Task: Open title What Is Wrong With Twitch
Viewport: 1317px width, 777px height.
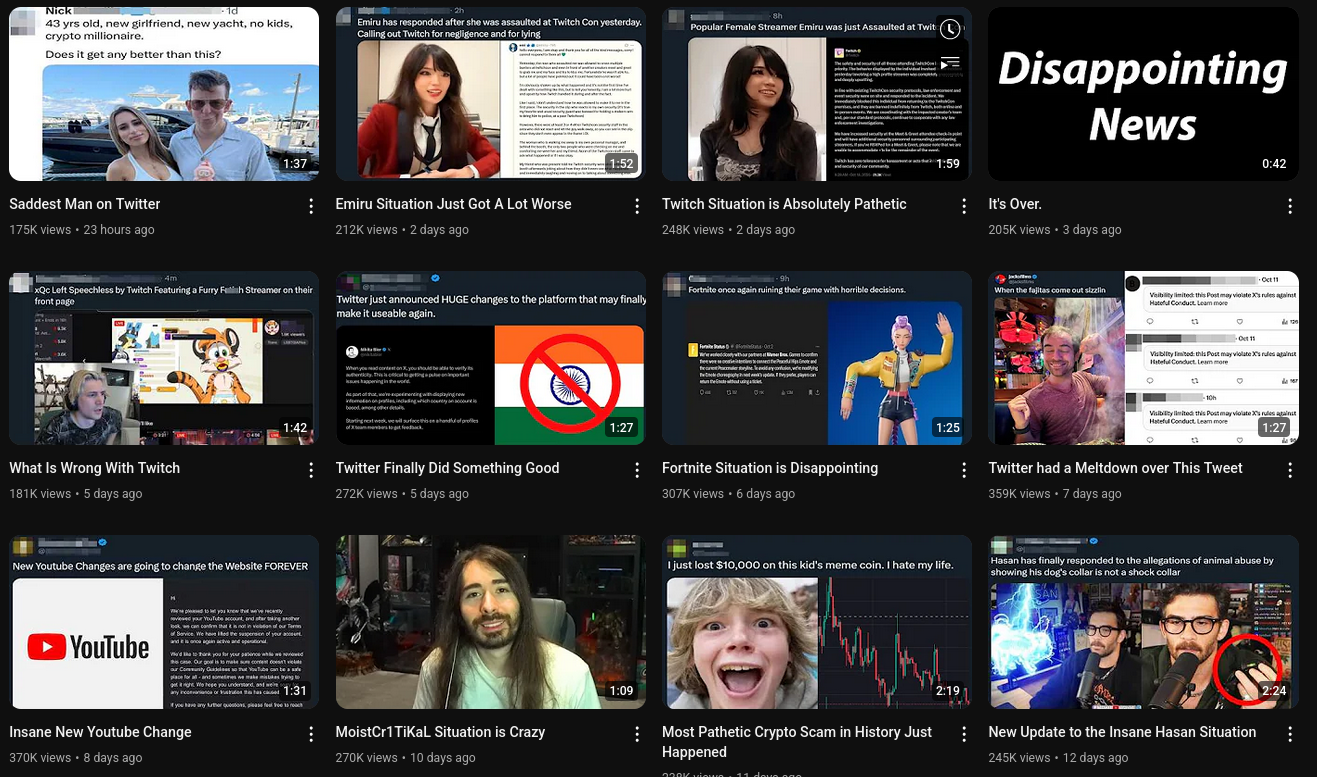Action: click(x=95, y=468)
